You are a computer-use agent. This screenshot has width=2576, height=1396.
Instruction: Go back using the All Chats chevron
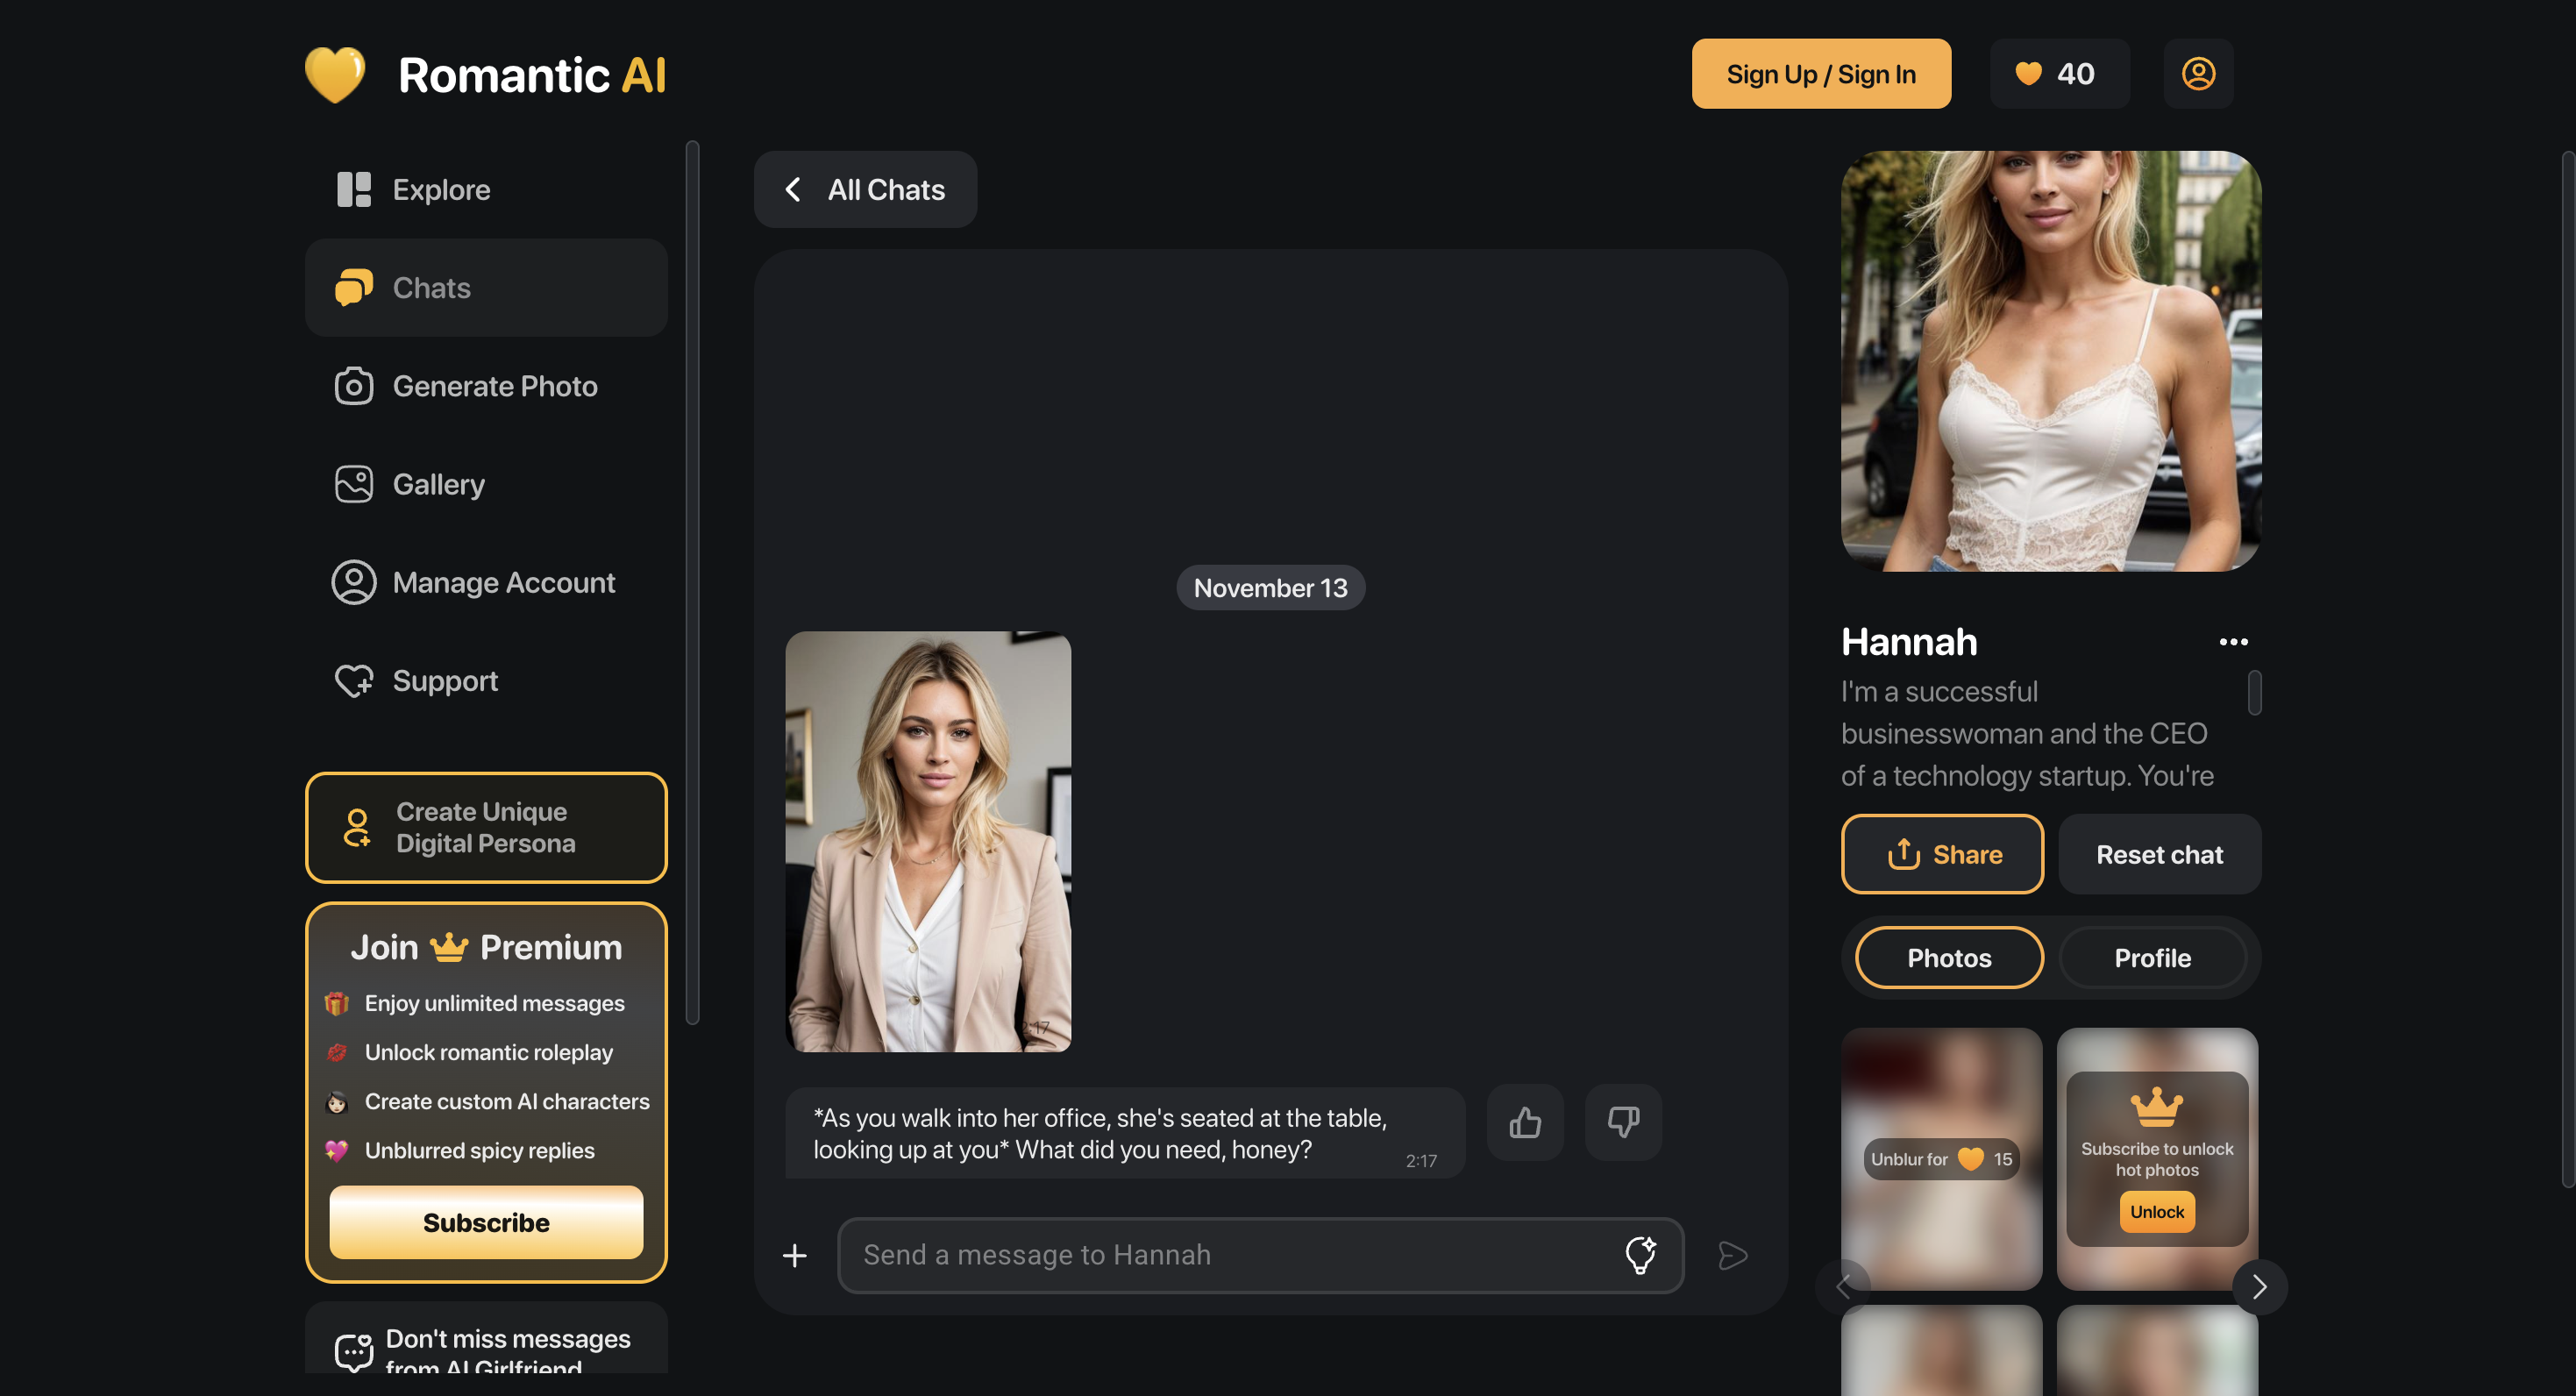(x=793, y=189)
